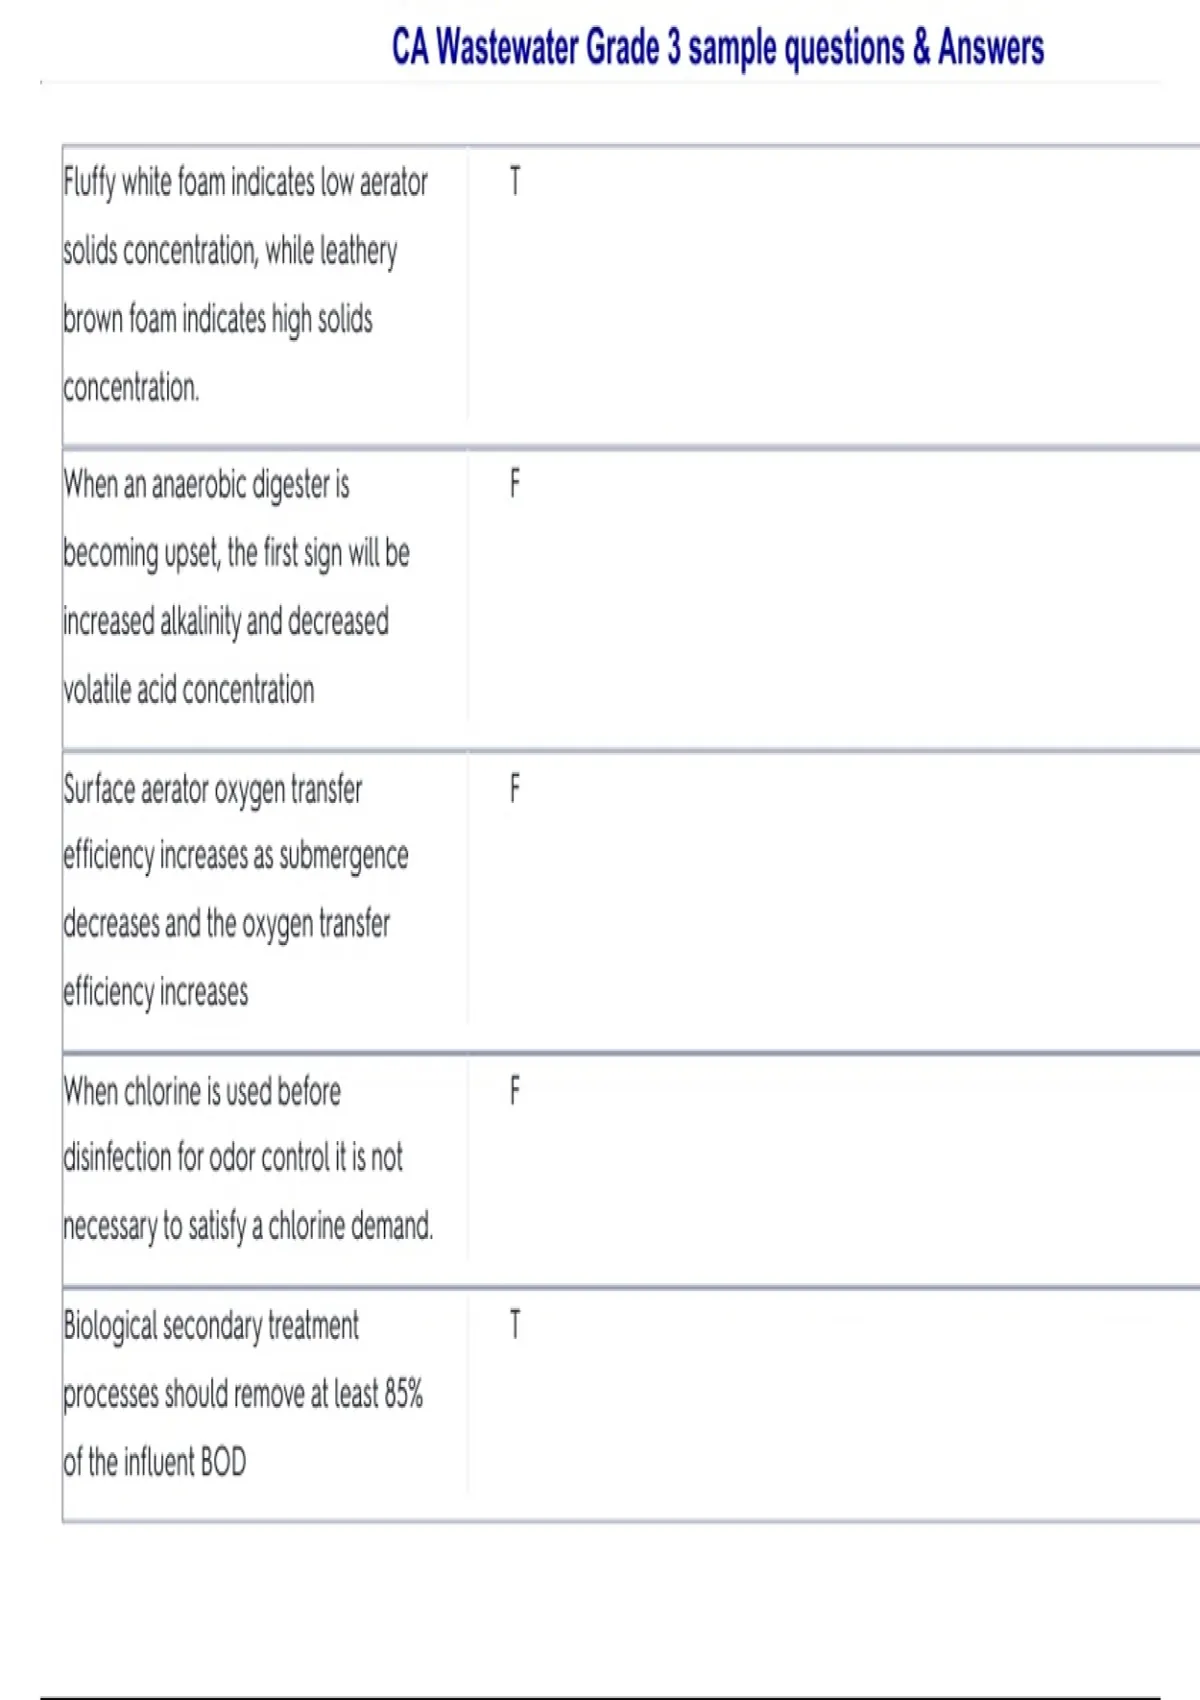1200x1700 pixels.
Task: Click the line "solids concentration, while leathery"
Action: tap(230, 252)
